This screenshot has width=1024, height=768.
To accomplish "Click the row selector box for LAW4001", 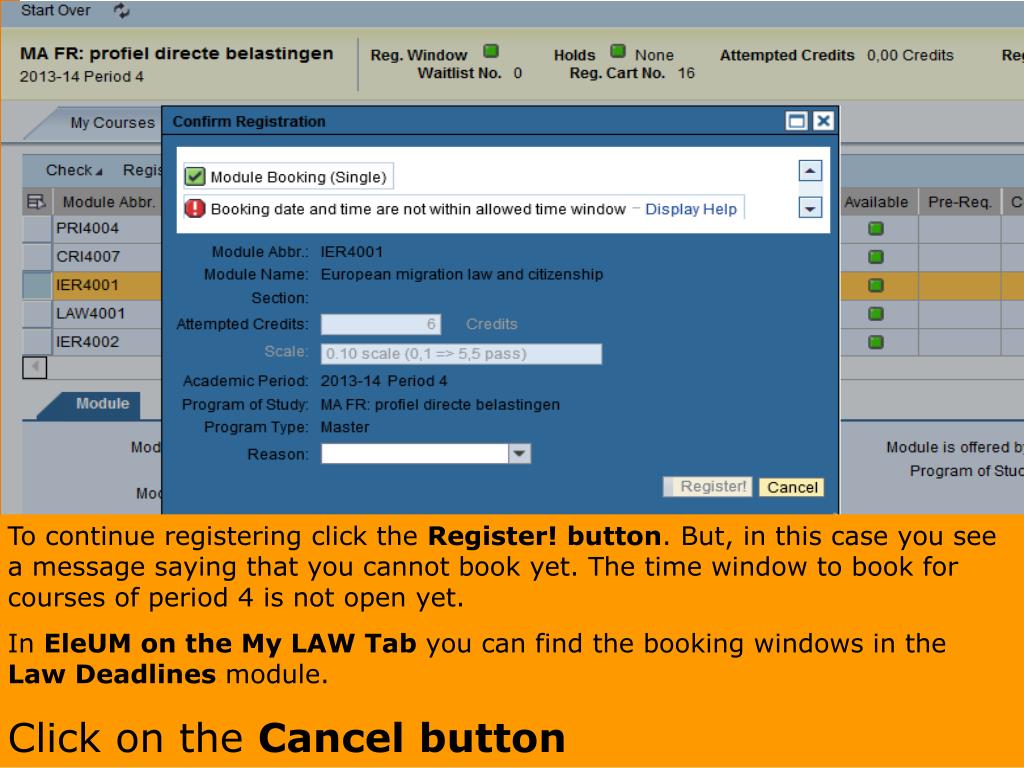I will 37,313.
